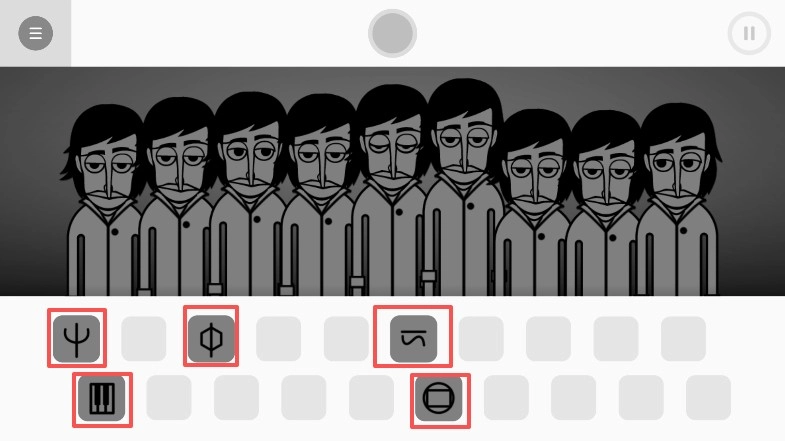Click empty slot between trident and phi icons

click(x=144, y=338)
